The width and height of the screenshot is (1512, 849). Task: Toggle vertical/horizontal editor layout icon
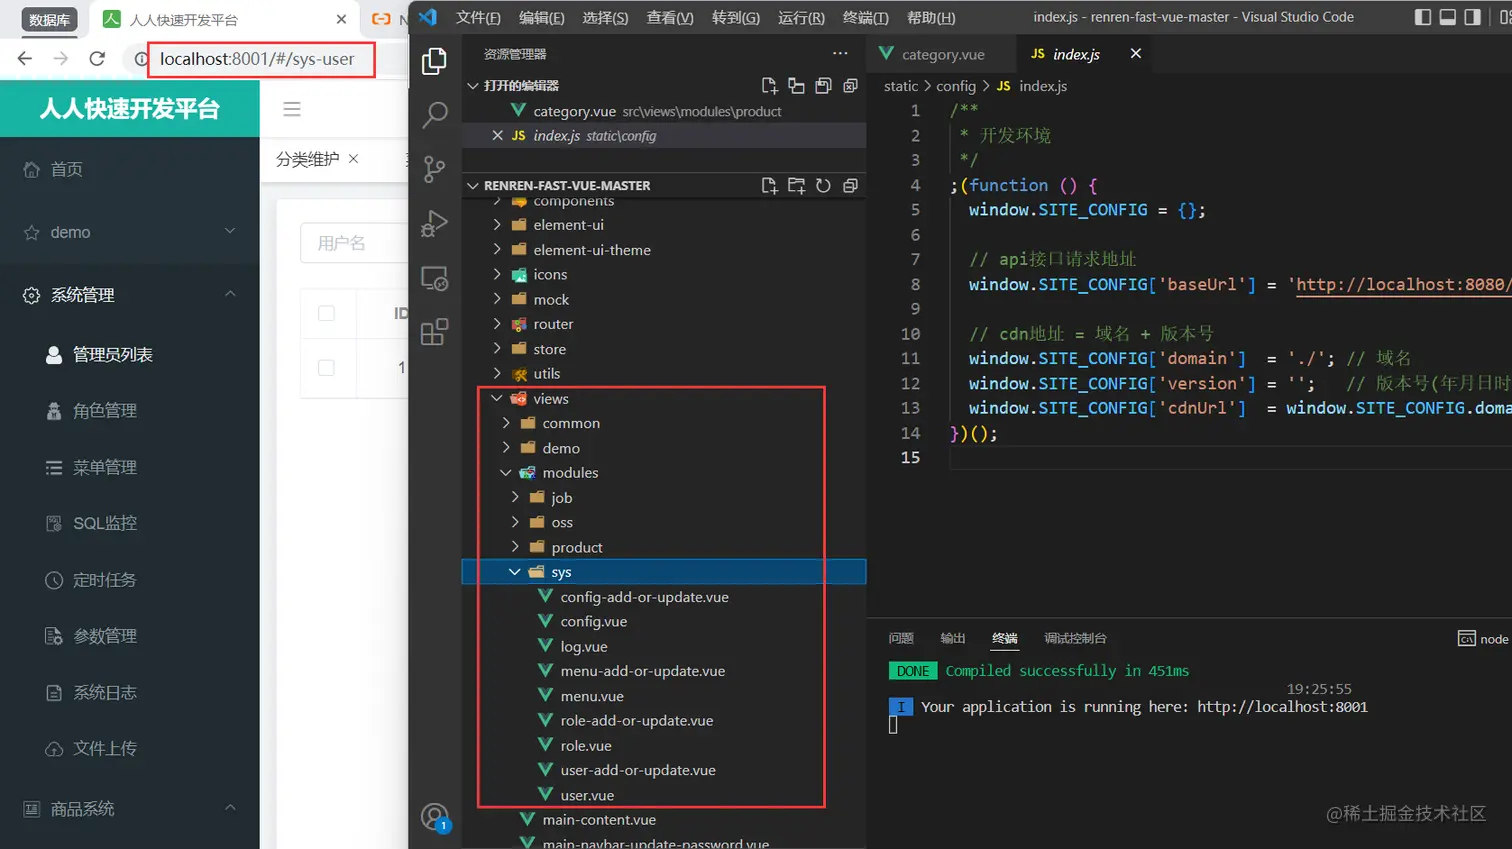(796, 86)
